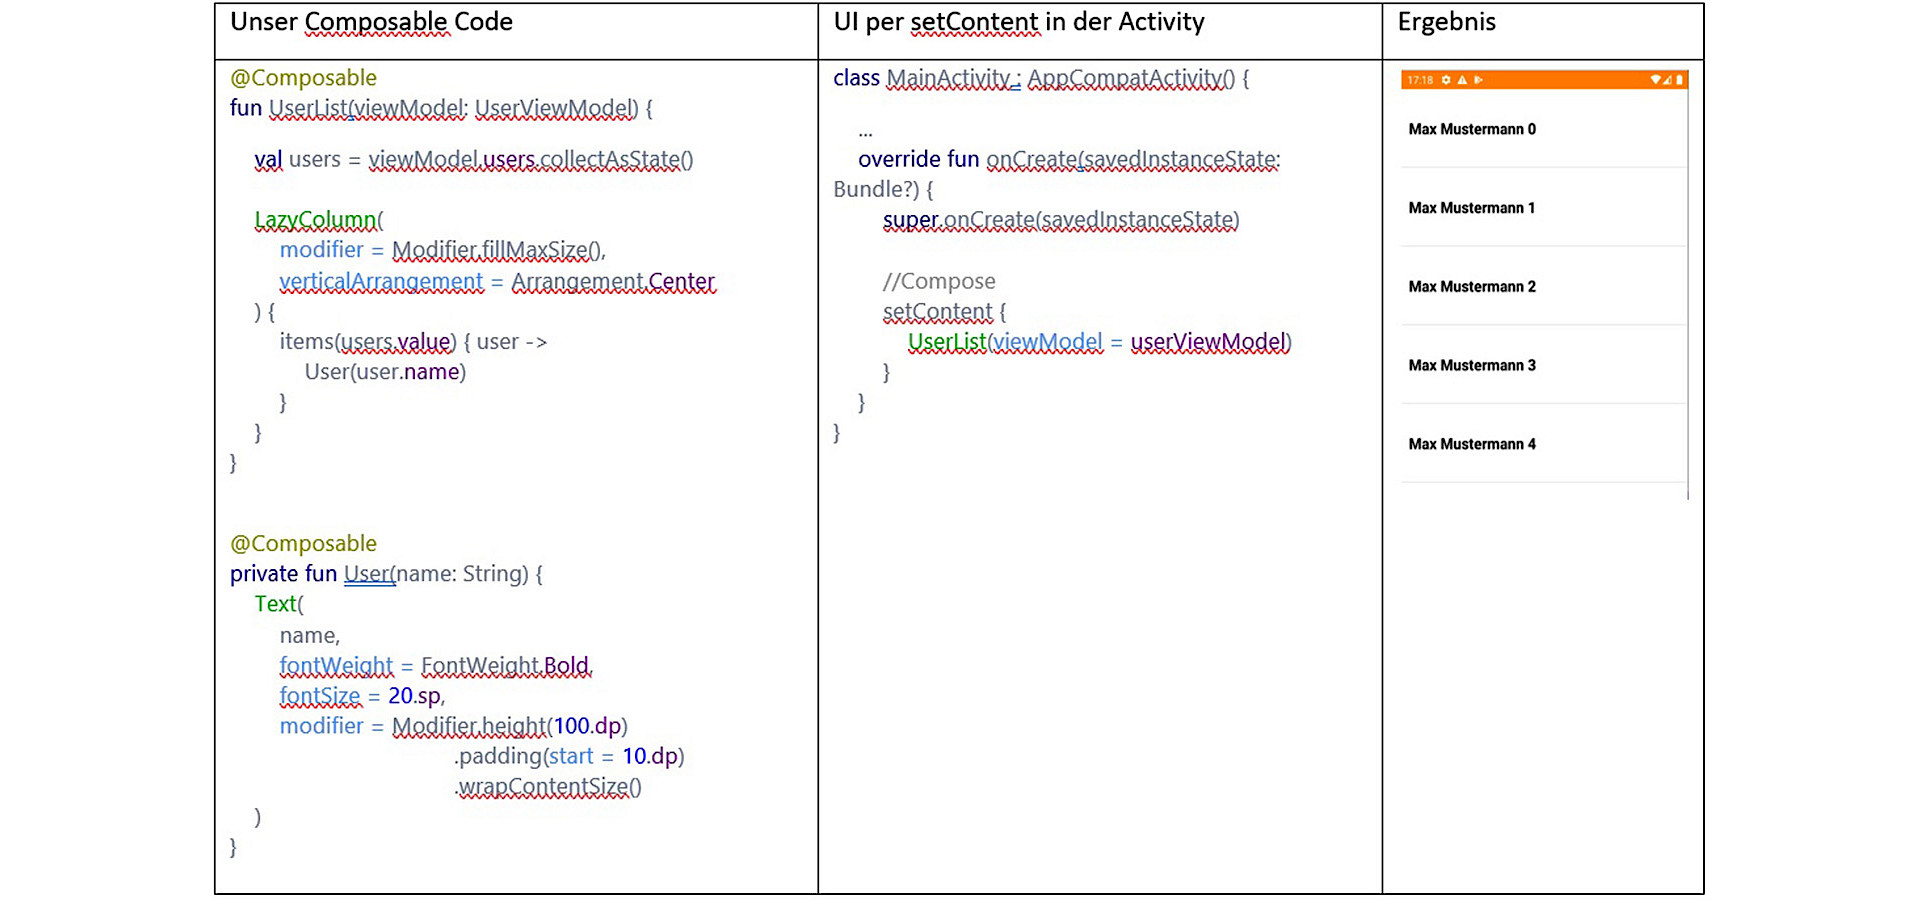
Task: Select the Unser Composable Code header
Action: tap(371, 21)
